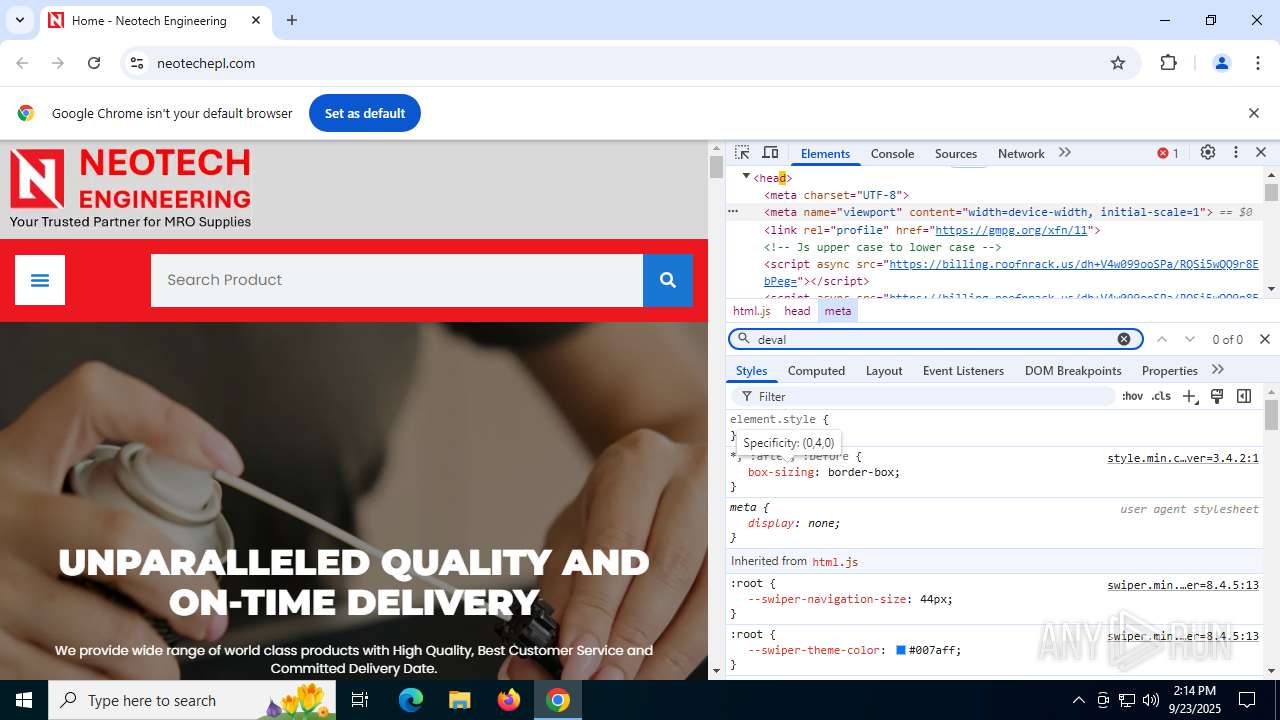Open the Event Listeners tab
This screenshot has width=1280, height=720.
click(x=963, y=370)
